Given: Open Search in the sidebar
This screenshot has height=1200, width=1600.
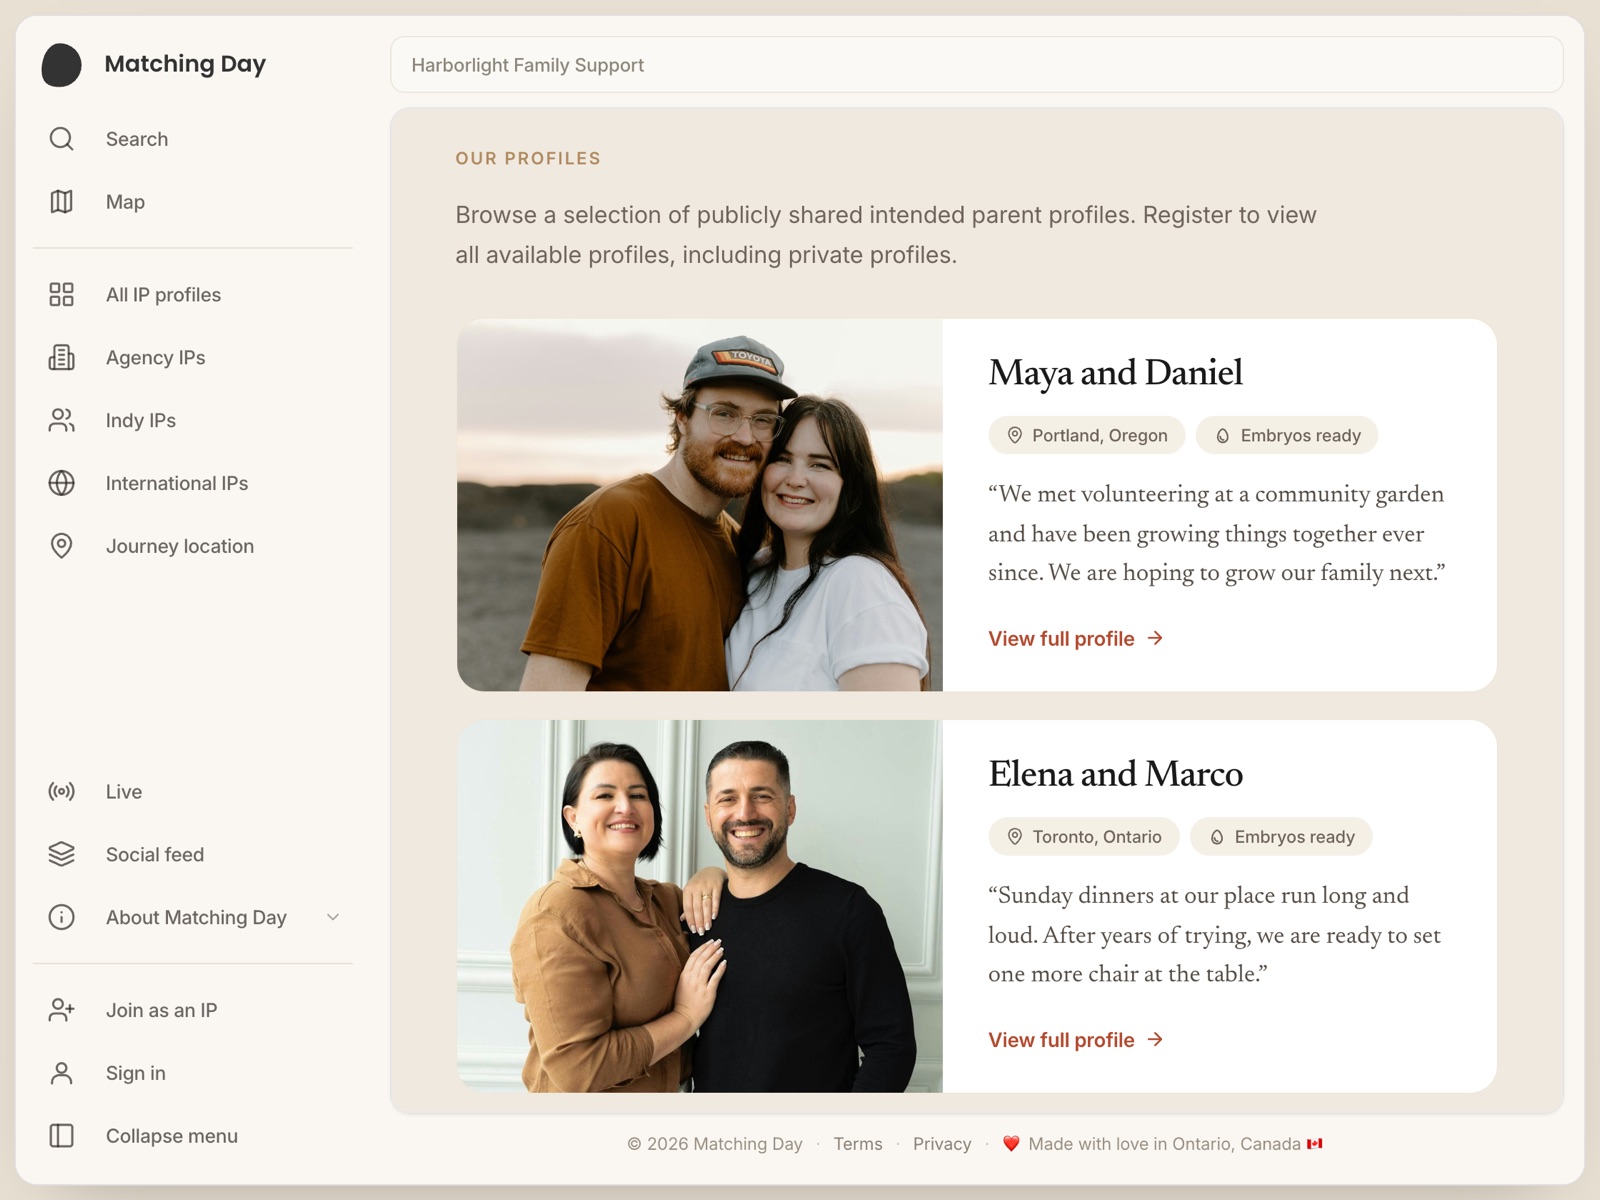Looking at the screenshot, I should (x=192, y=139).
